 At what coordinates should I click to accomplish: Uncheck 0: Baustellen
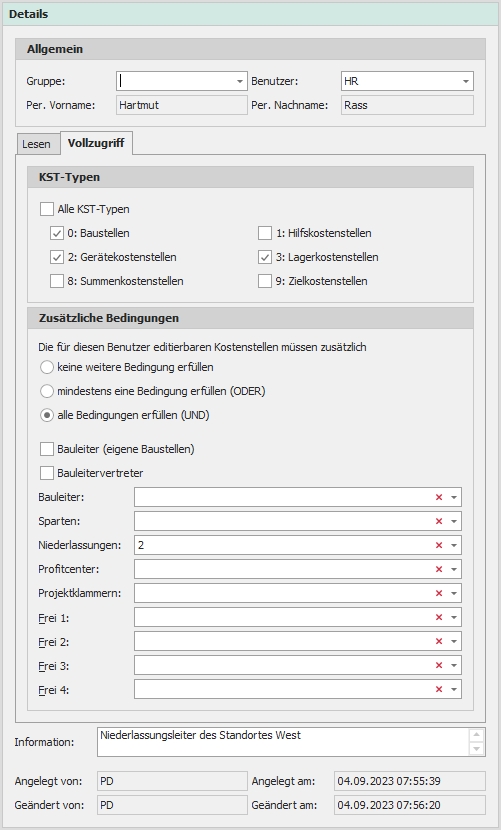(57, 233)
